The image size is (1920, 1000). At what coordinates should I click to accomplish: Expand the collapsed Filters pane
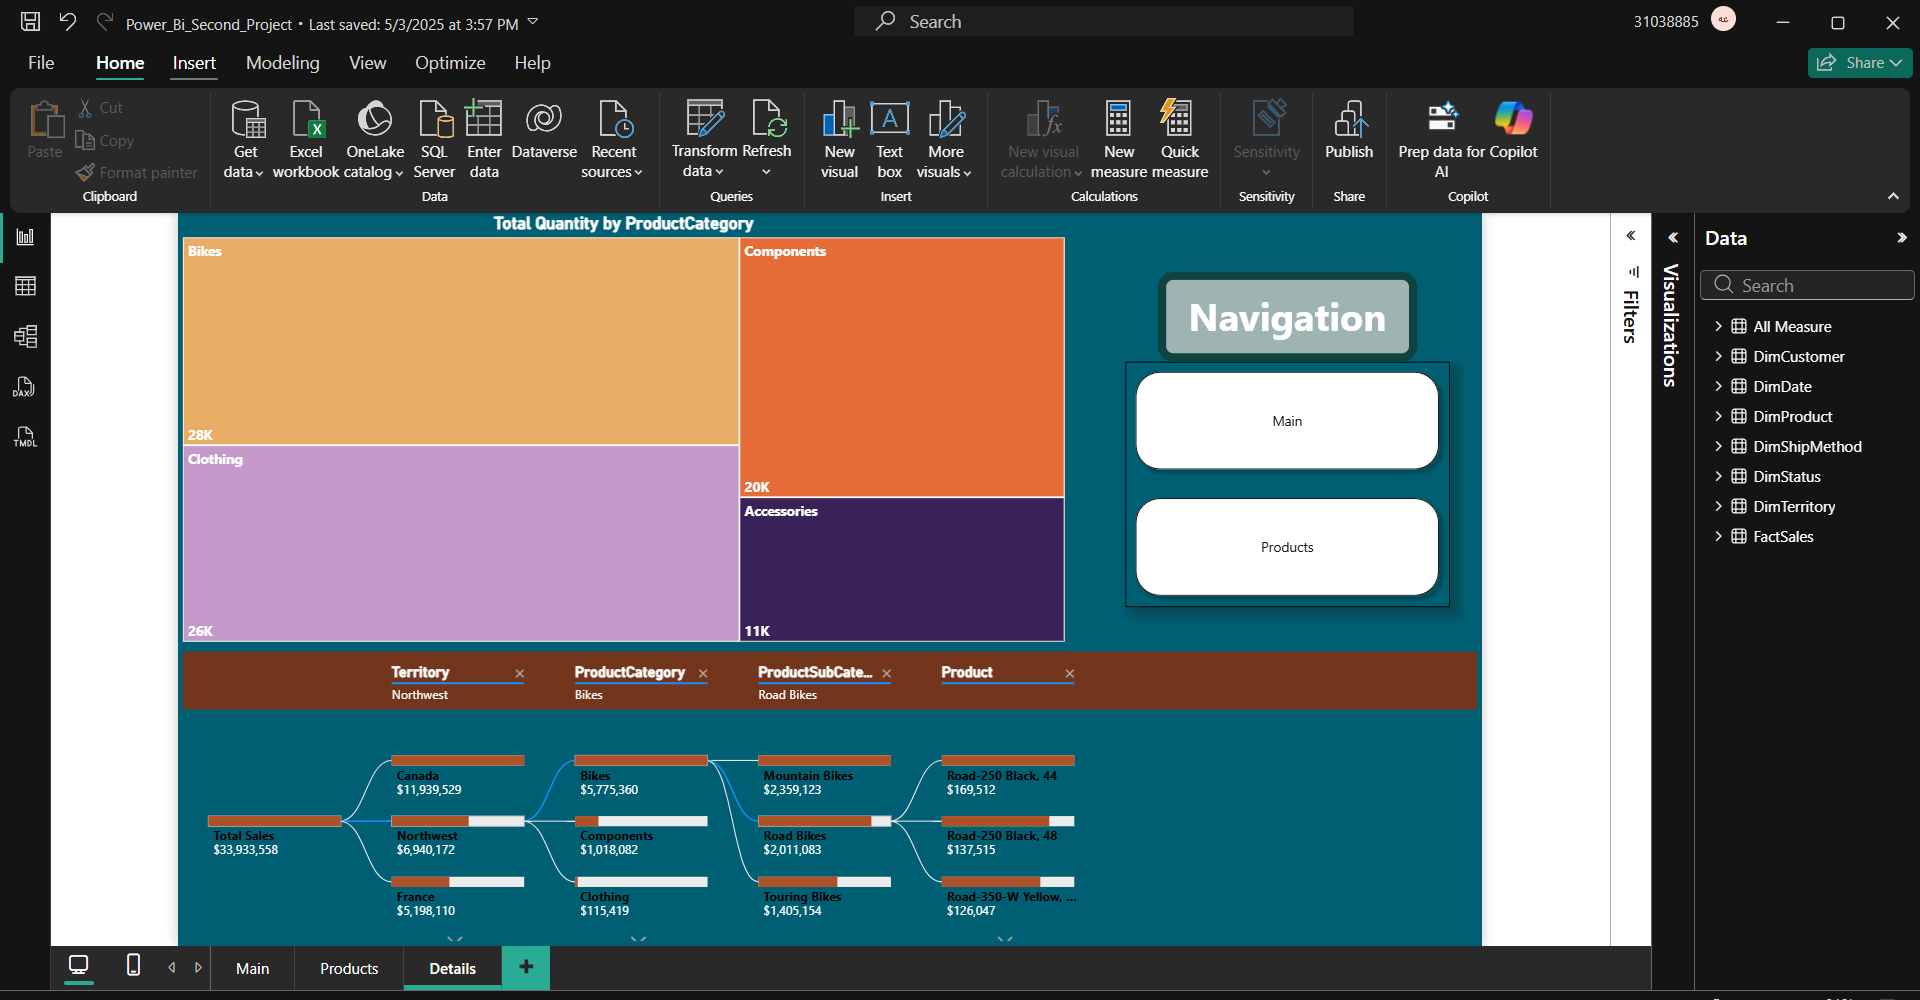tap(1630, 236)
